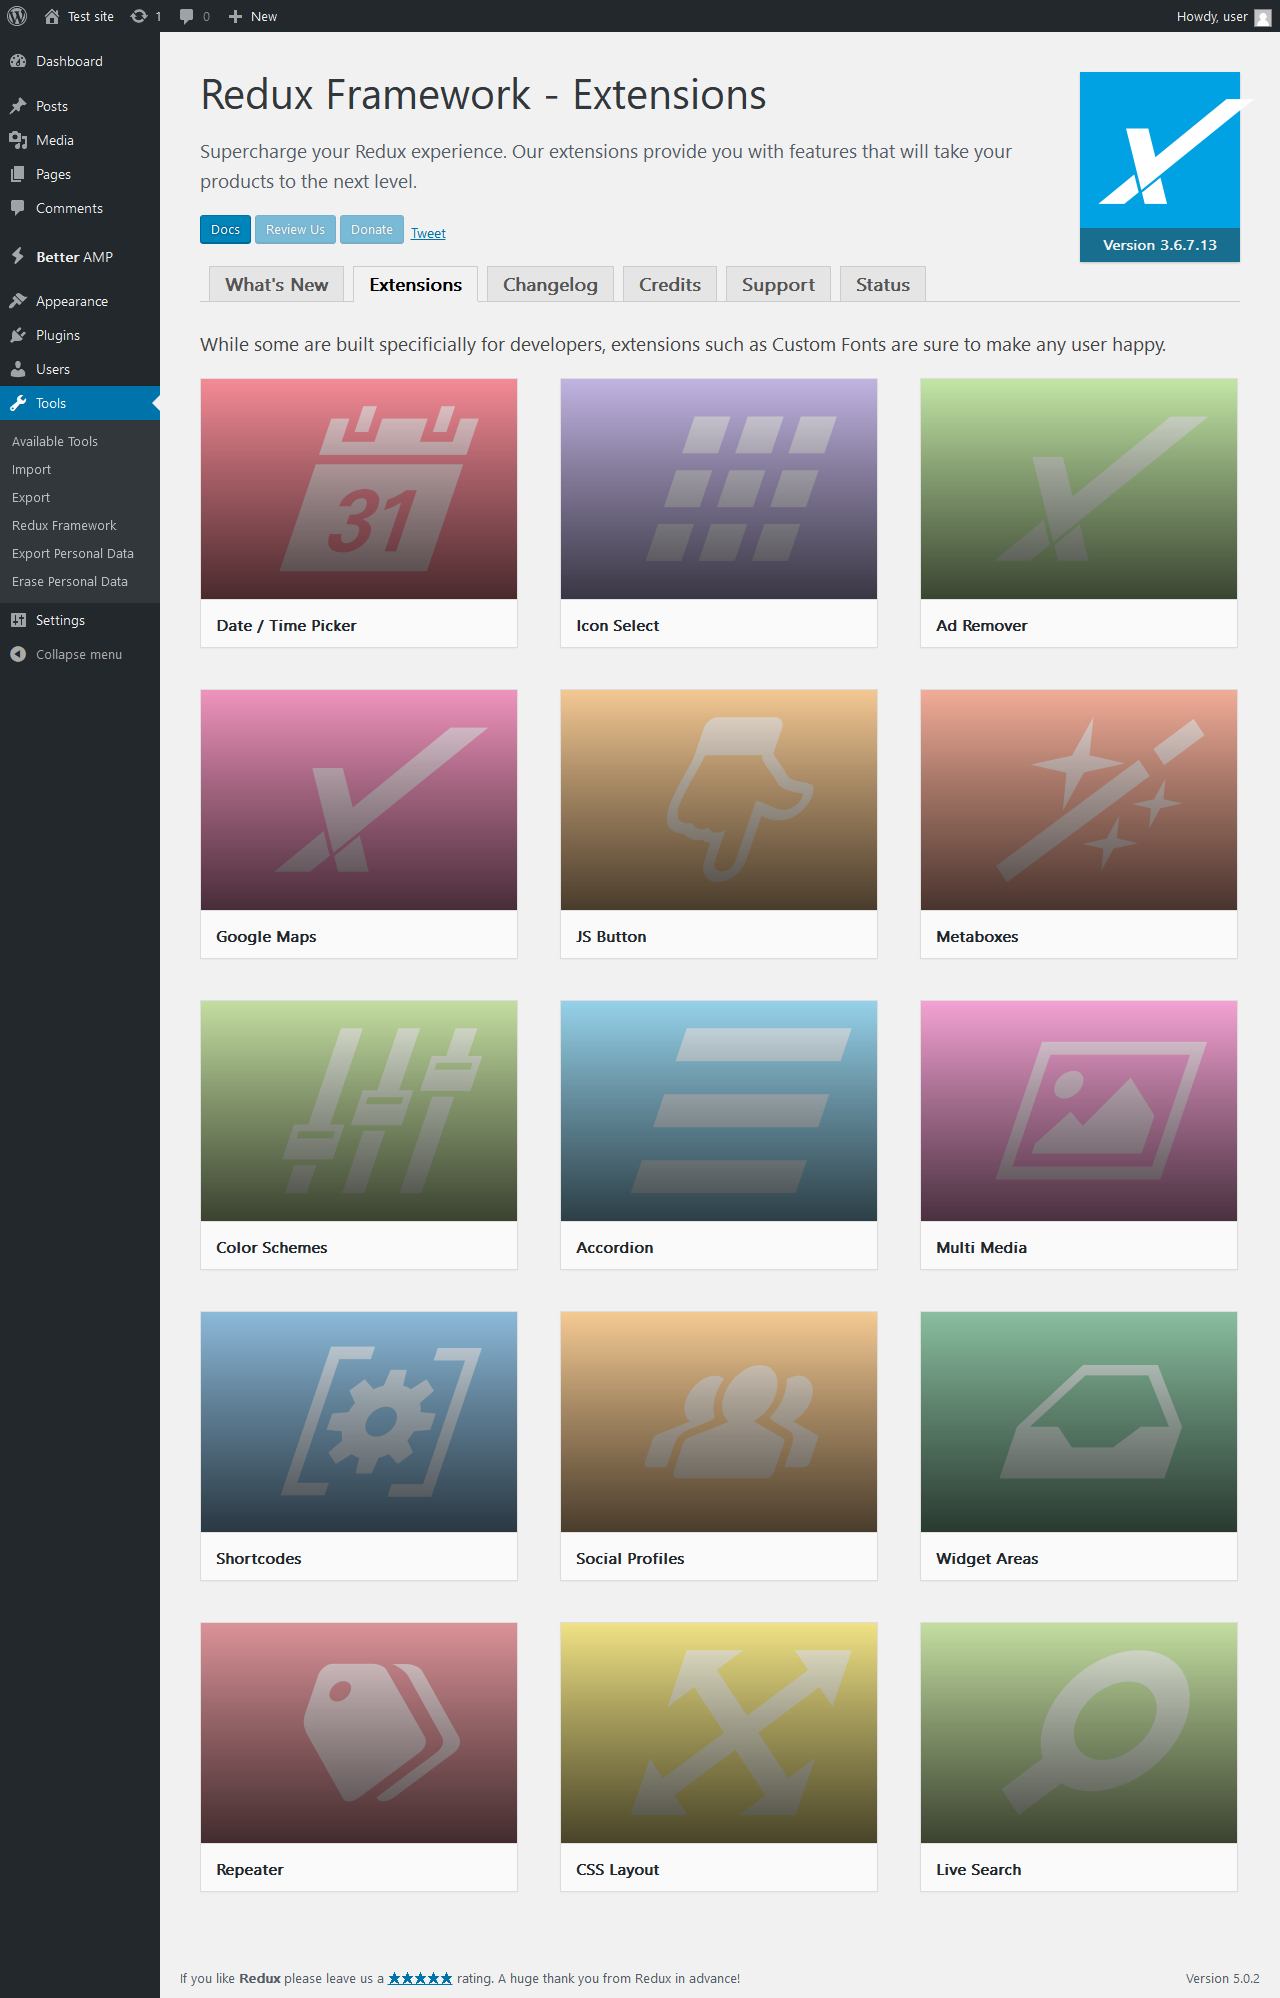Image resolution: width=1280 pixels, height=1998 pixels.
Task: Click the Docs button
Action: coord(225,229)
